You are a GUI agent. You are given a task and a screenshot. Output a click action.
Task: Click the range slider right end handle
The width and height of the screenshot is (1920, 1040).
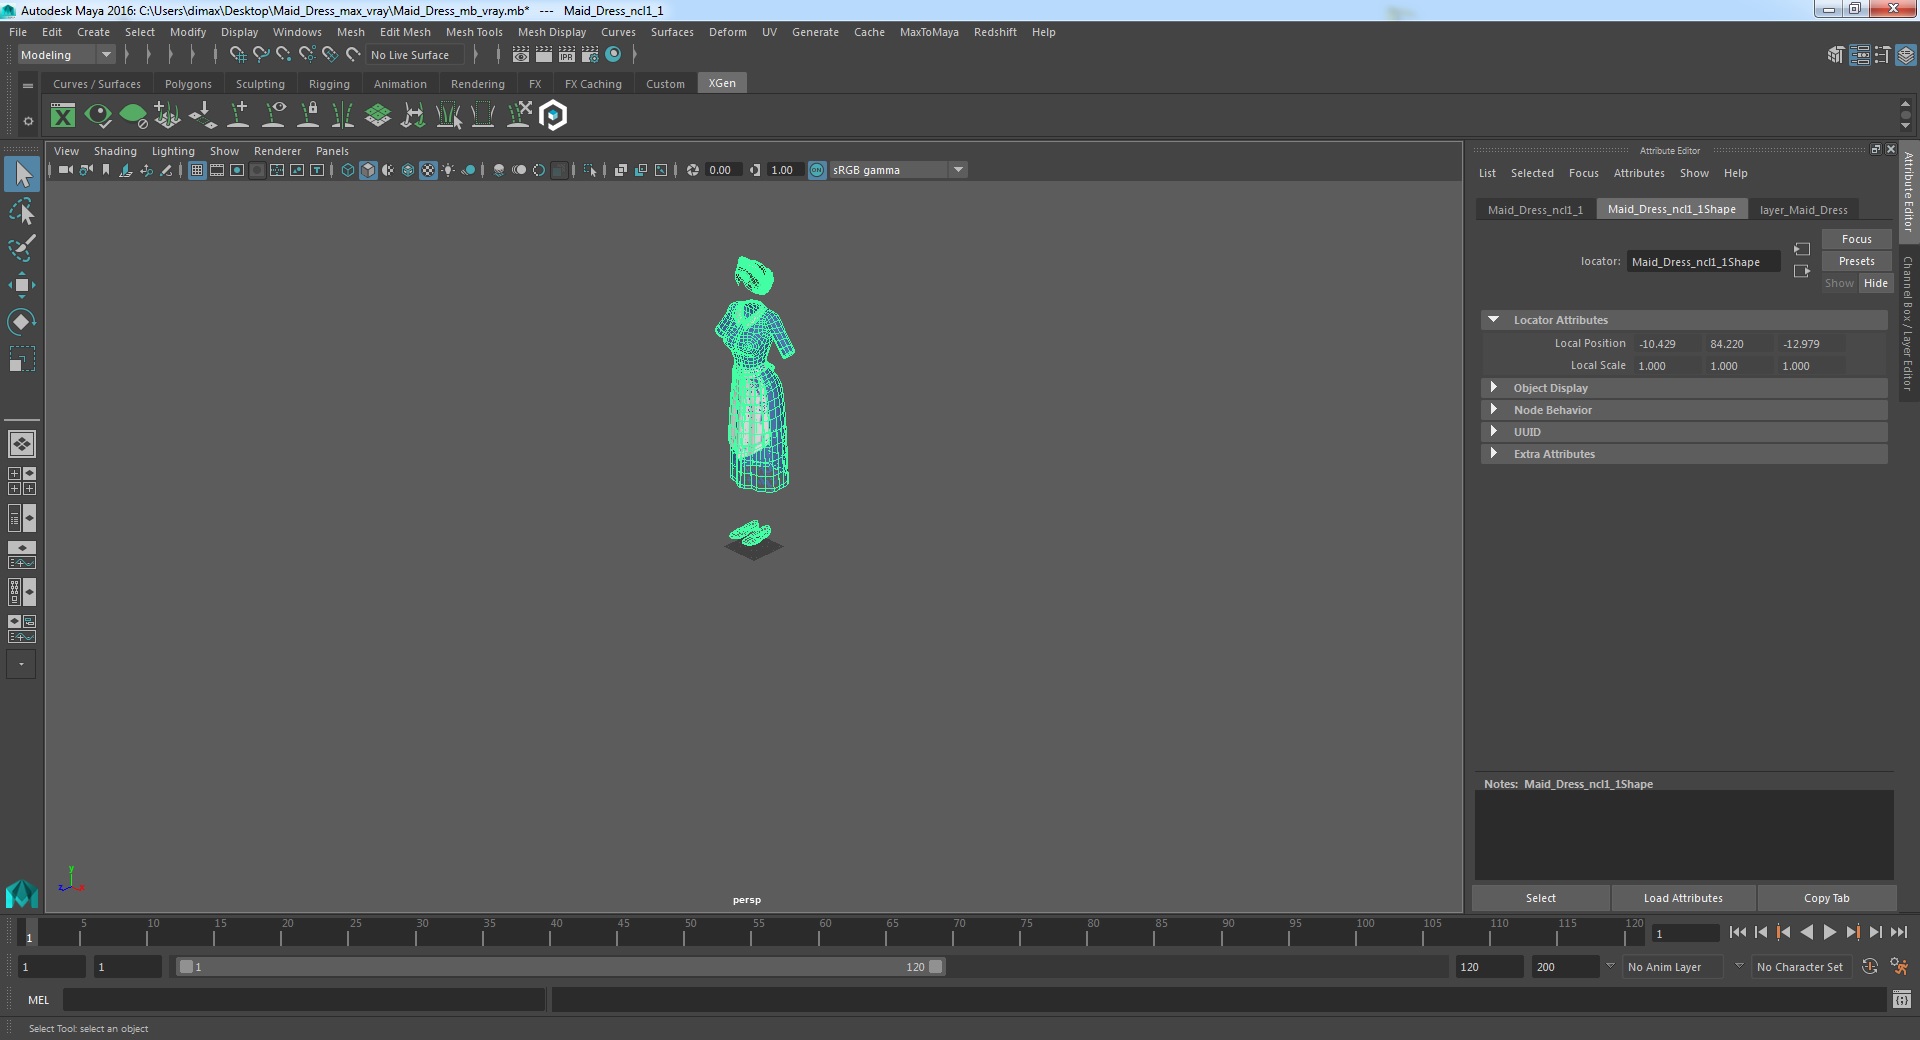(935, 967)
